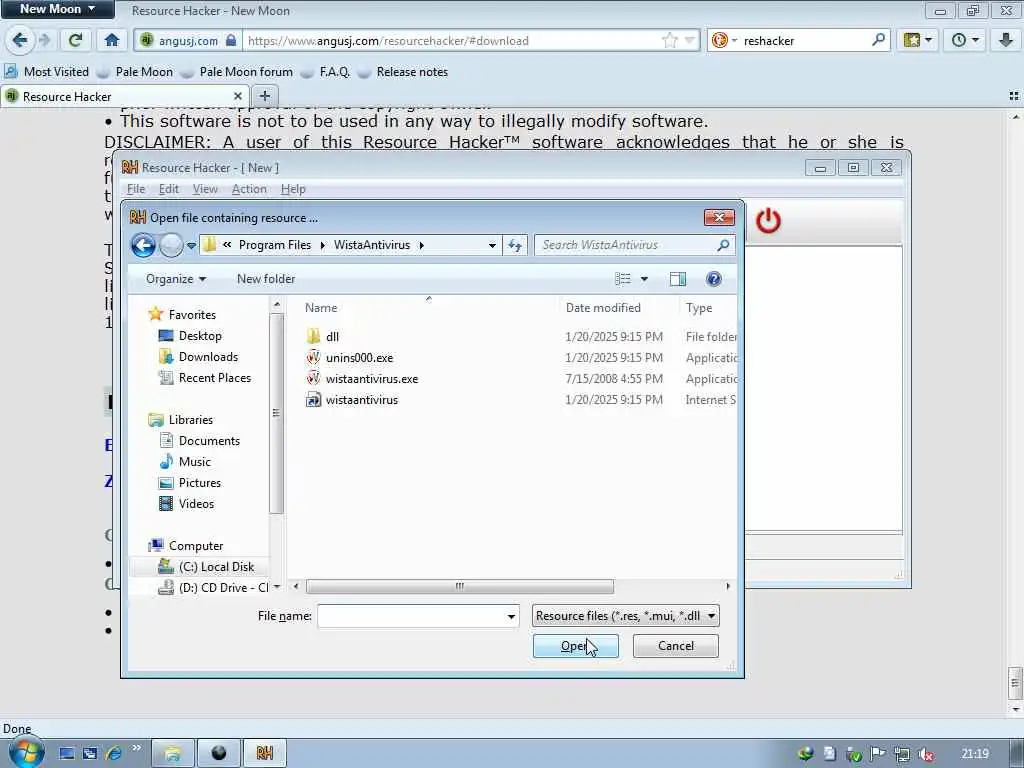Select (D:) CD Drive

tap(223, 588)
